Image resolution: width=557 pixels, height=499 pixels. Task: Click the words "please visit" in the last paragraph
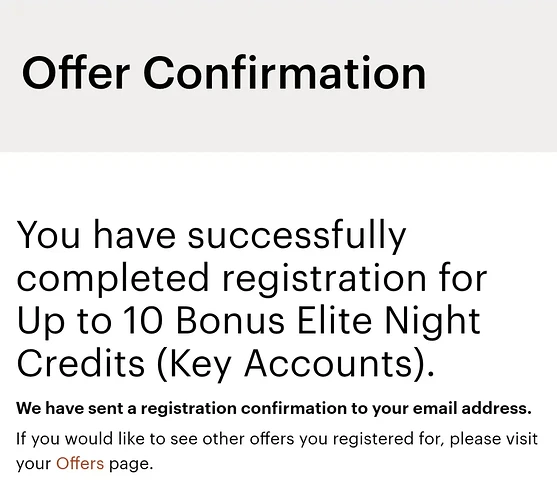pyautogui.click(x=494, y=439)
